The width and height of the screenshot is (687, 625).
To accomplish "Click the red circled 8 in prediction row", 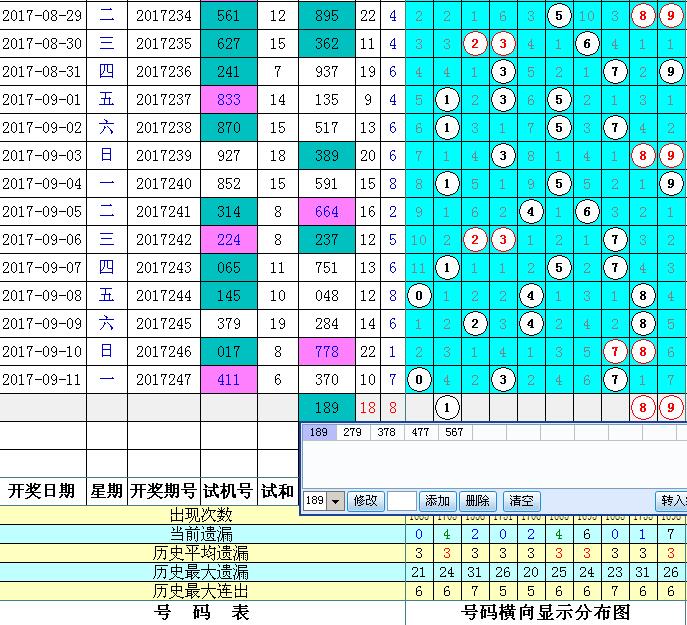I will tap(644, 407).
